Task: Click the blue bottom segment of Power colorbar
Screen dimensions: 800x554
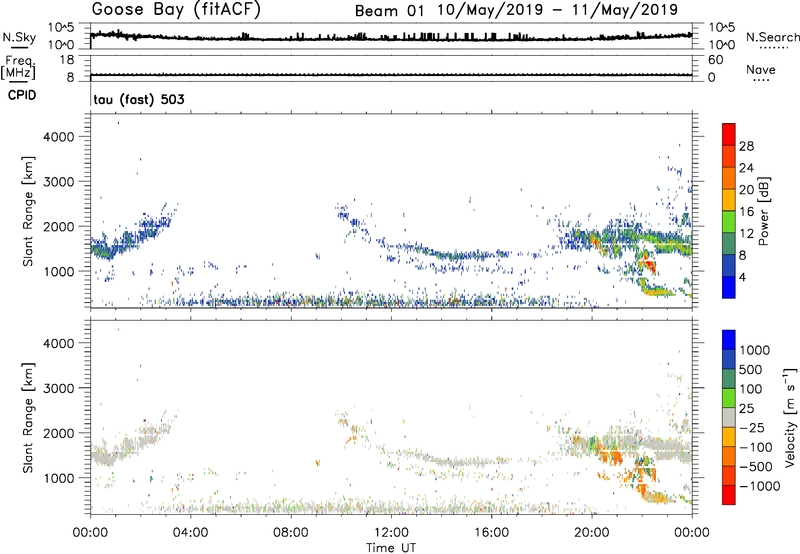Action: click(729, 287)
